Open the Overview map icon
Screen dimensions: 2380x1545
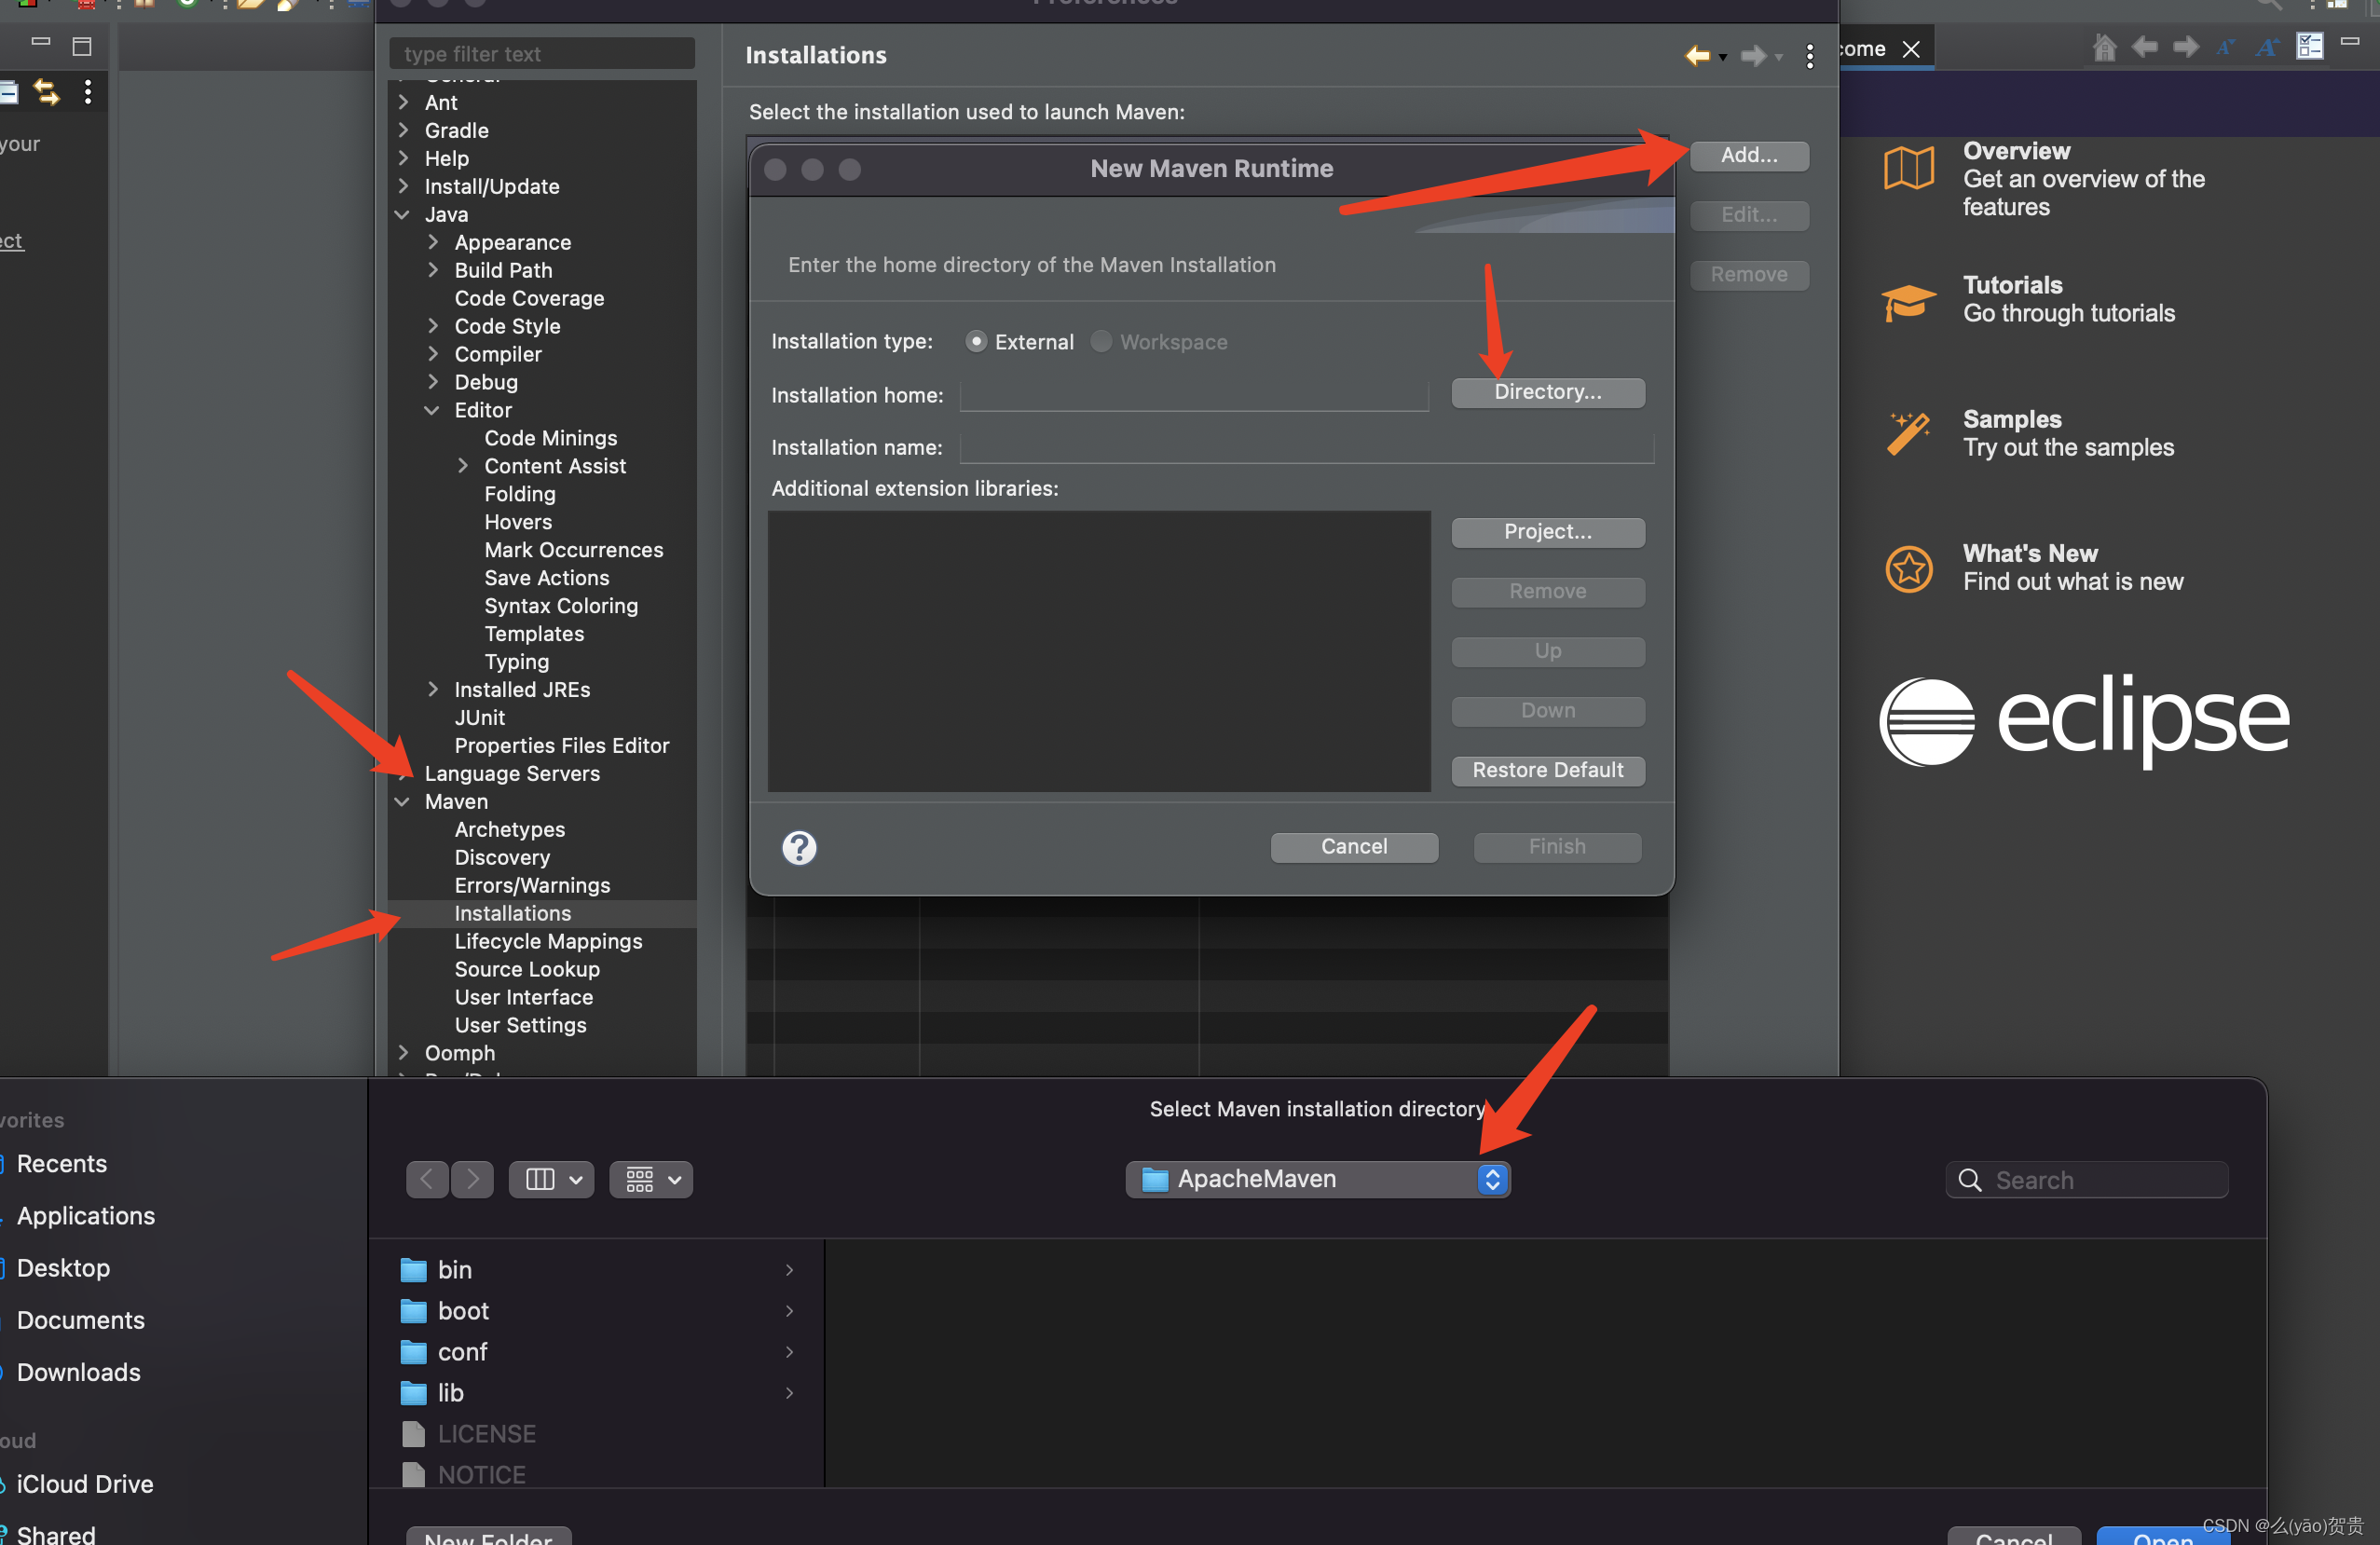tap(1908, 168)
